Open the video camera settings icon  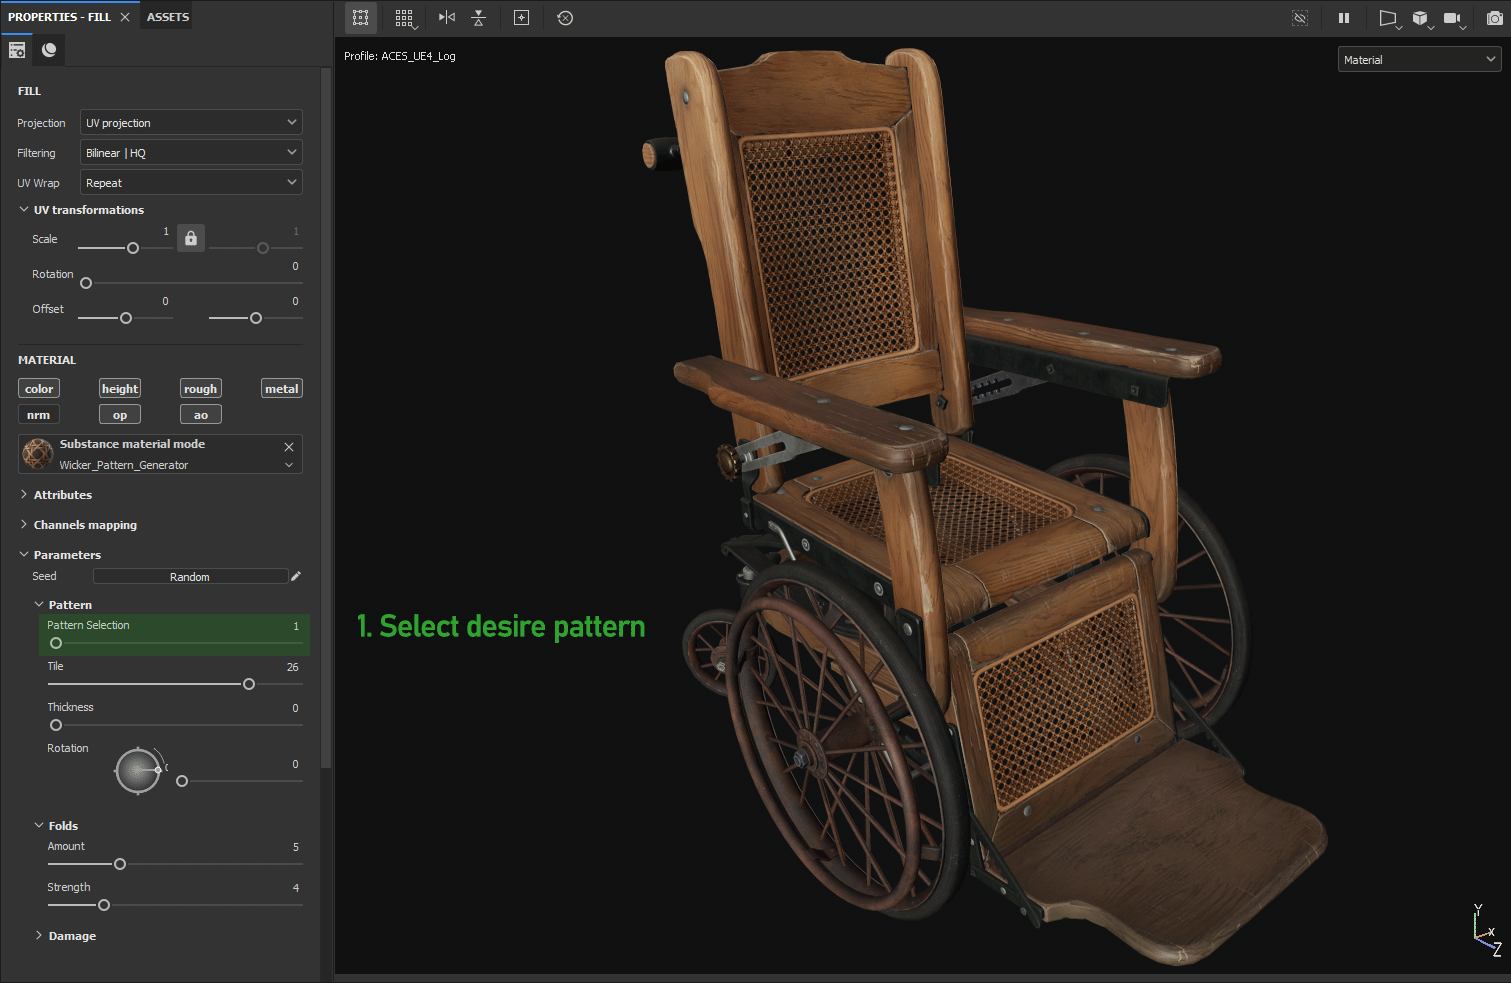point(1454,18)
